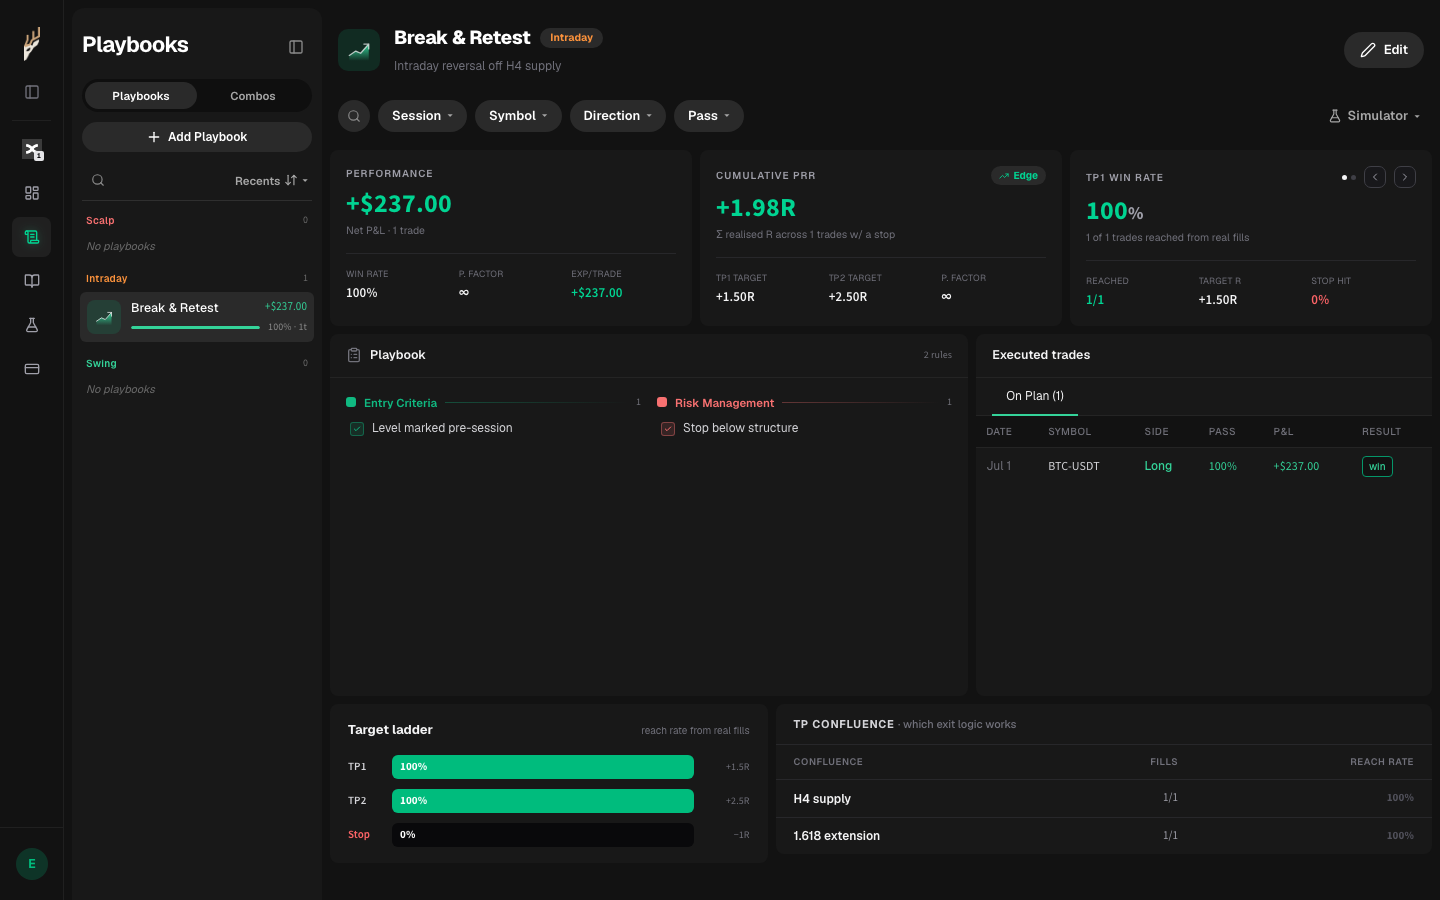The image size is (1440, 900).
Task: Click the win result badge
Action: [1377, 467]
